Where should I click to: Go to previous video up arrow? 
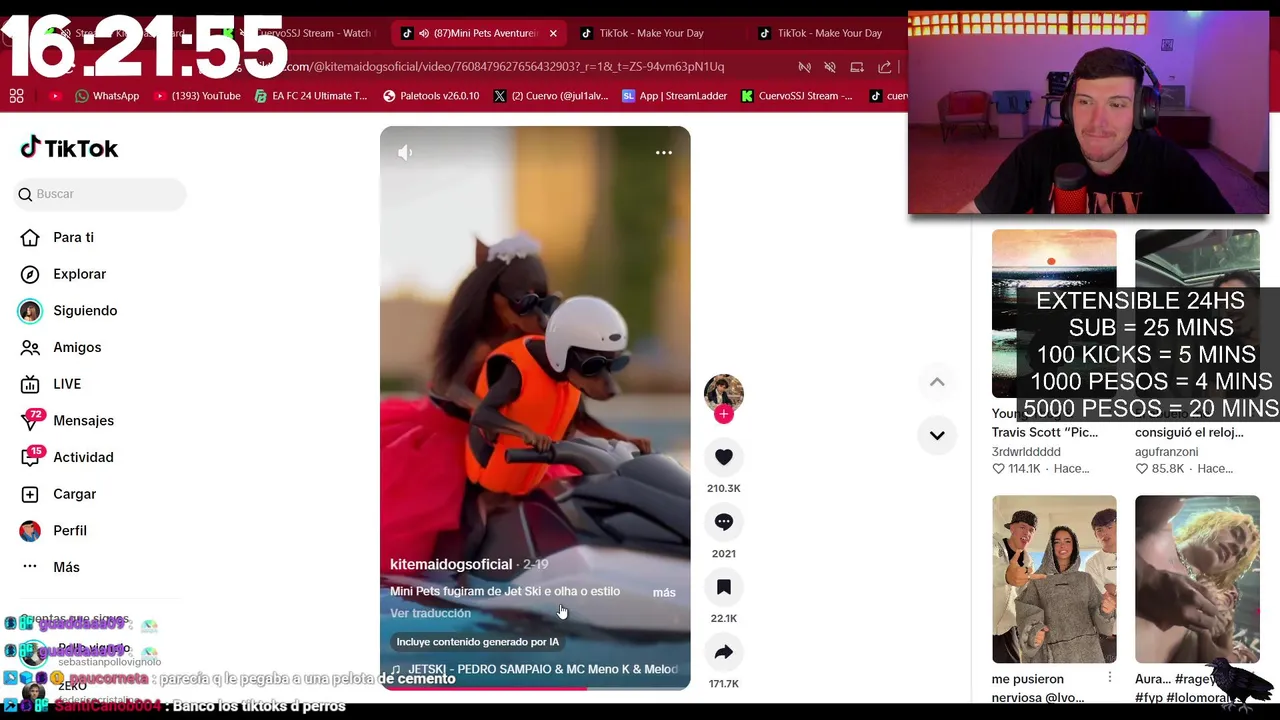937,382
